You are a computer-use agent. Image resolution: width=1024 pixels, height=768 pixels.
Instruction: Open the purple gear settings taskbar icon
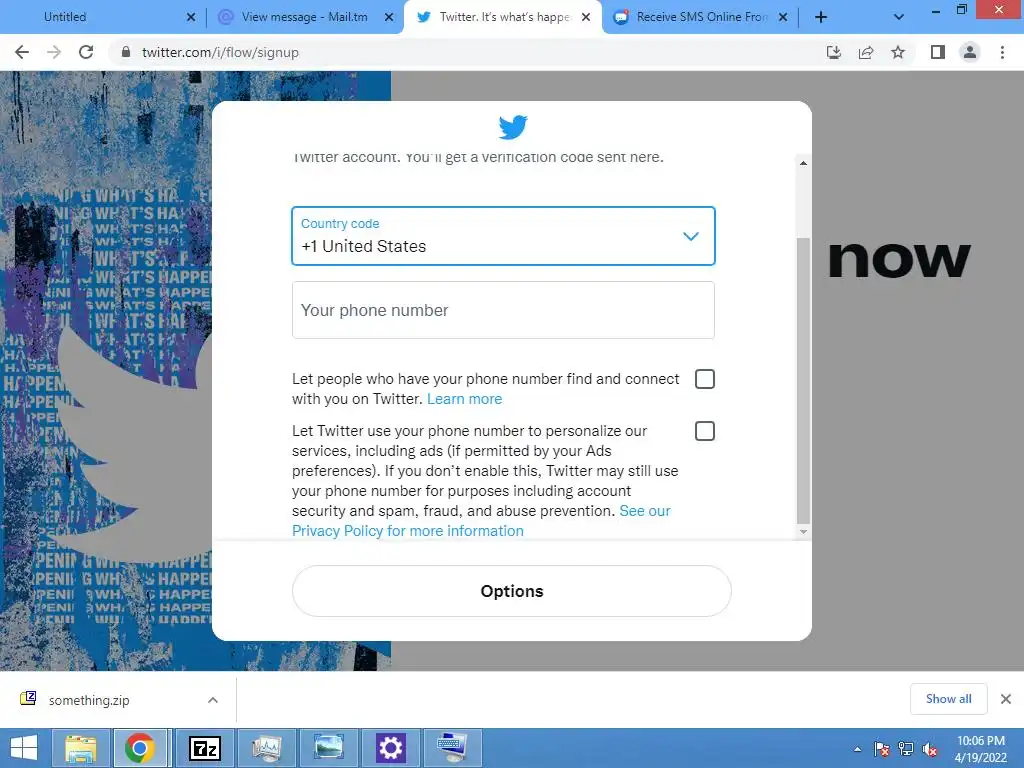(x=391, y=748)
